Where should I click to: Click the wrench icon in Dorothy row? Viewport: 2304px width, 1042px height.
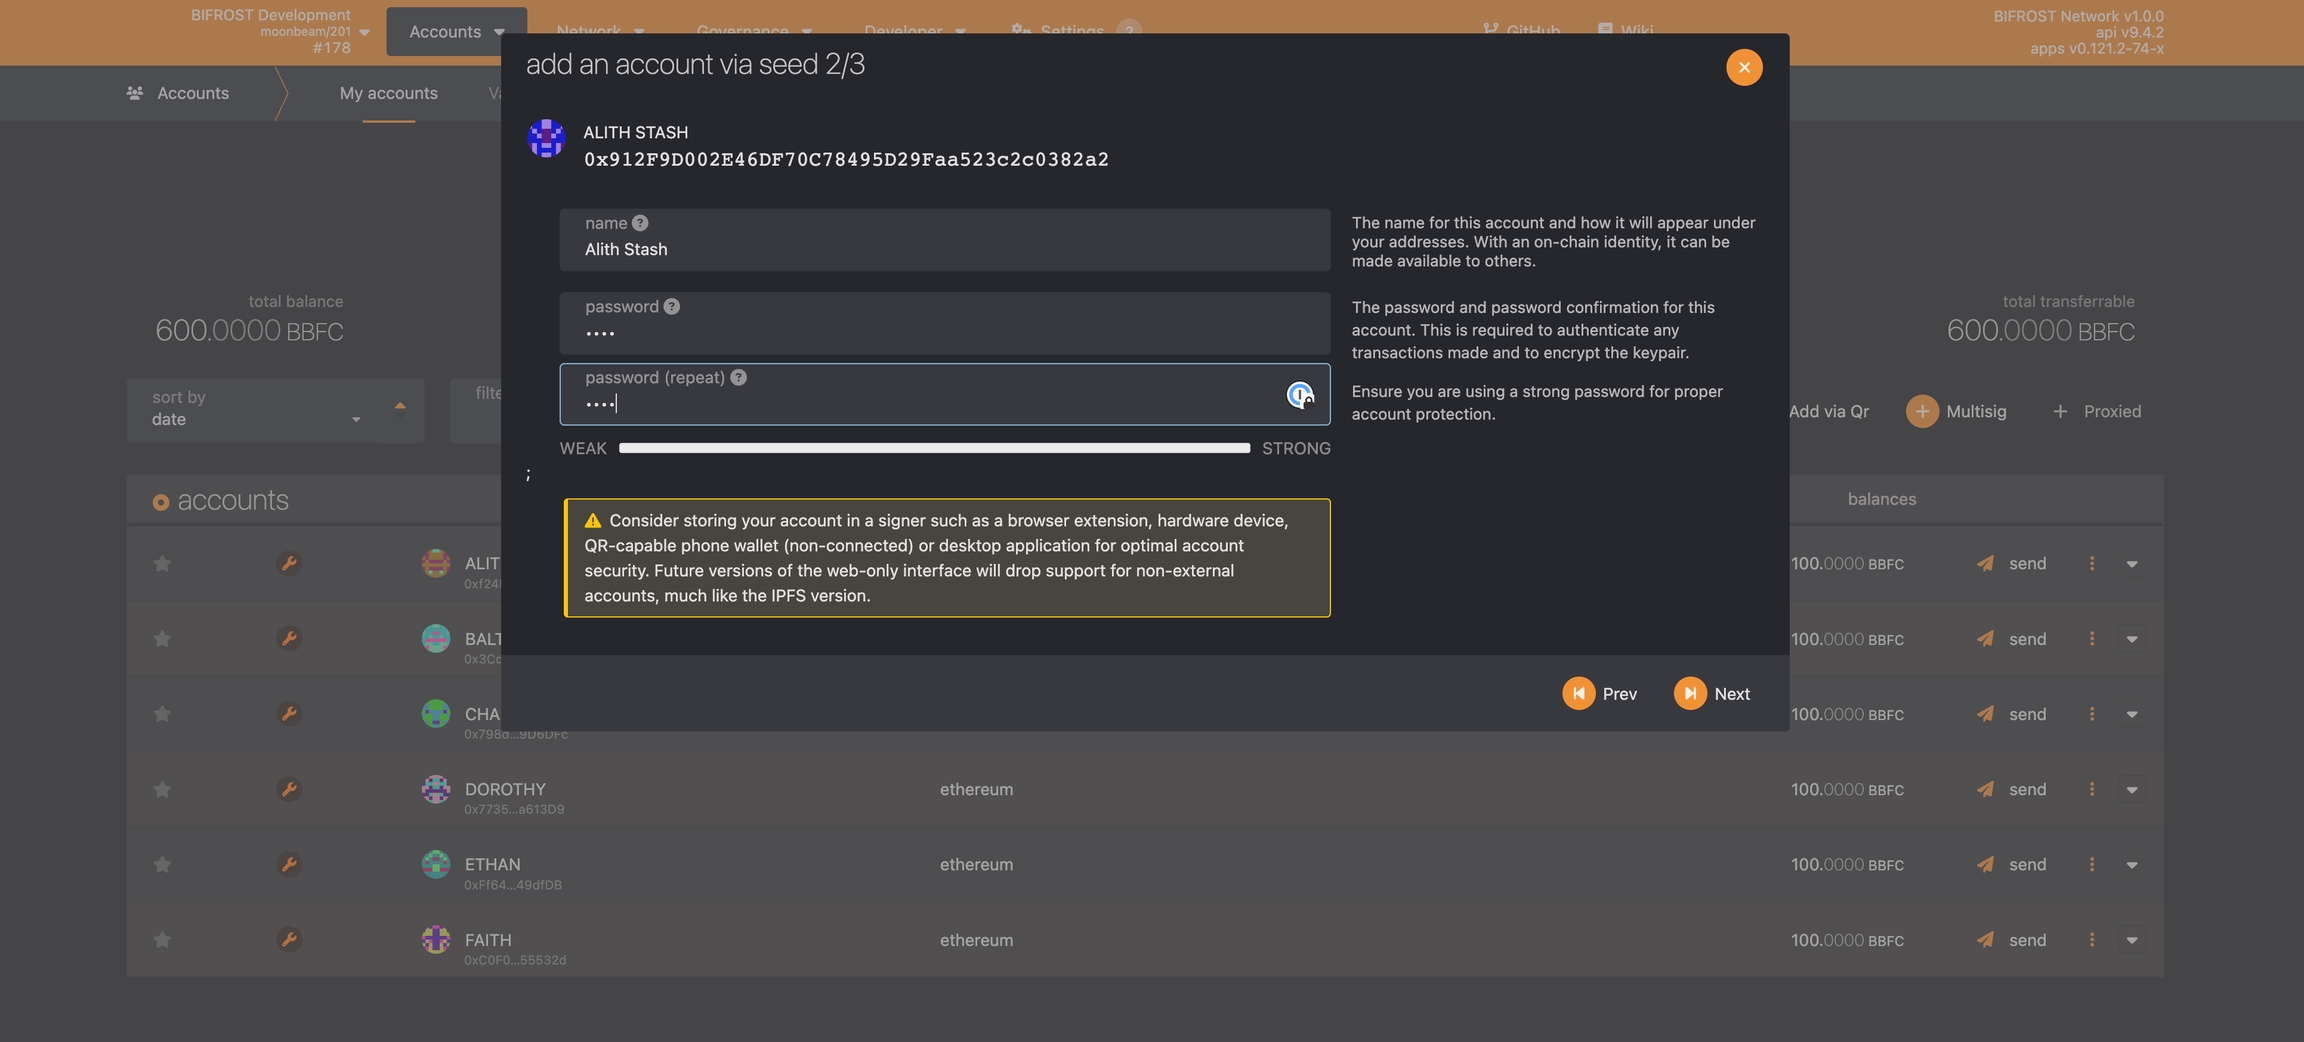[x=288, y=790]
